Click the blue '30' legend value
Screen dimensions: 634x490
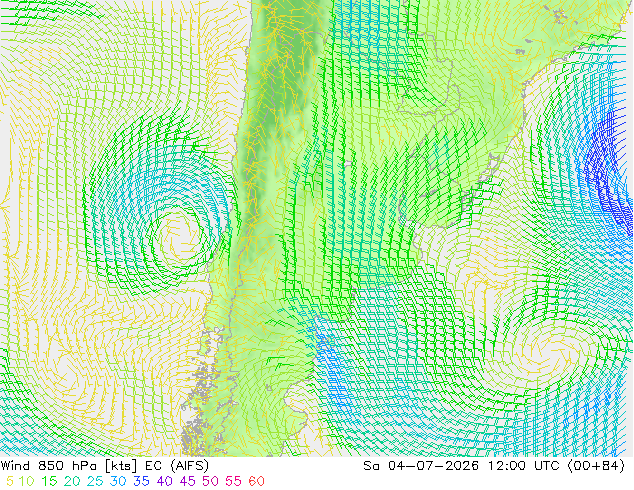point(118,481)
